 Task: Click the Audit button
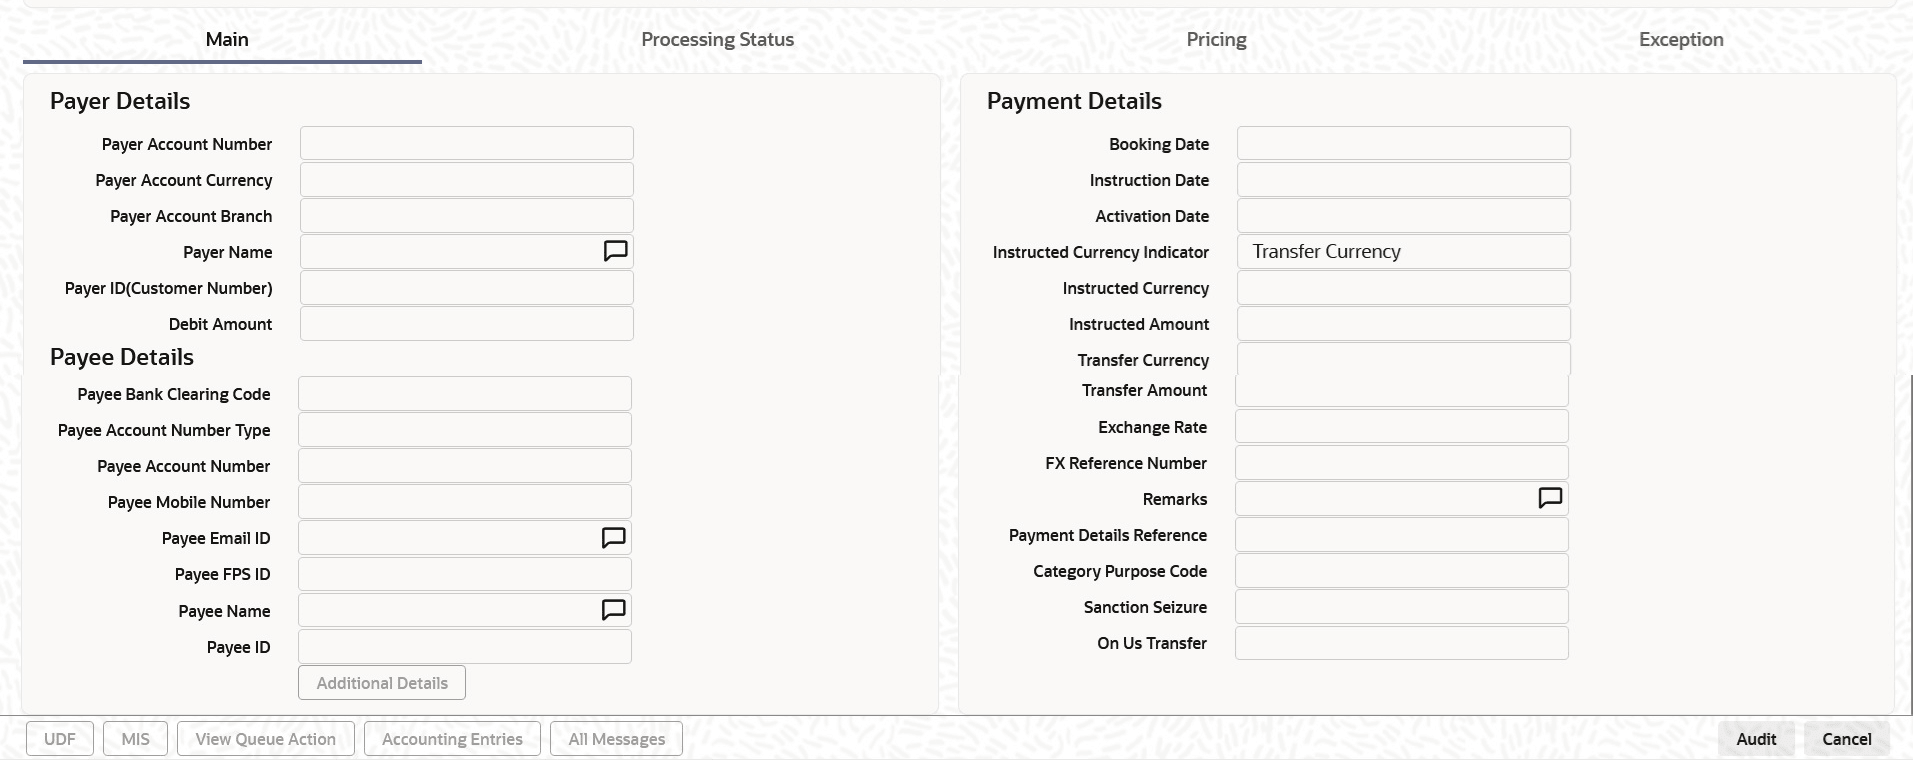[x=1756, y=739]
